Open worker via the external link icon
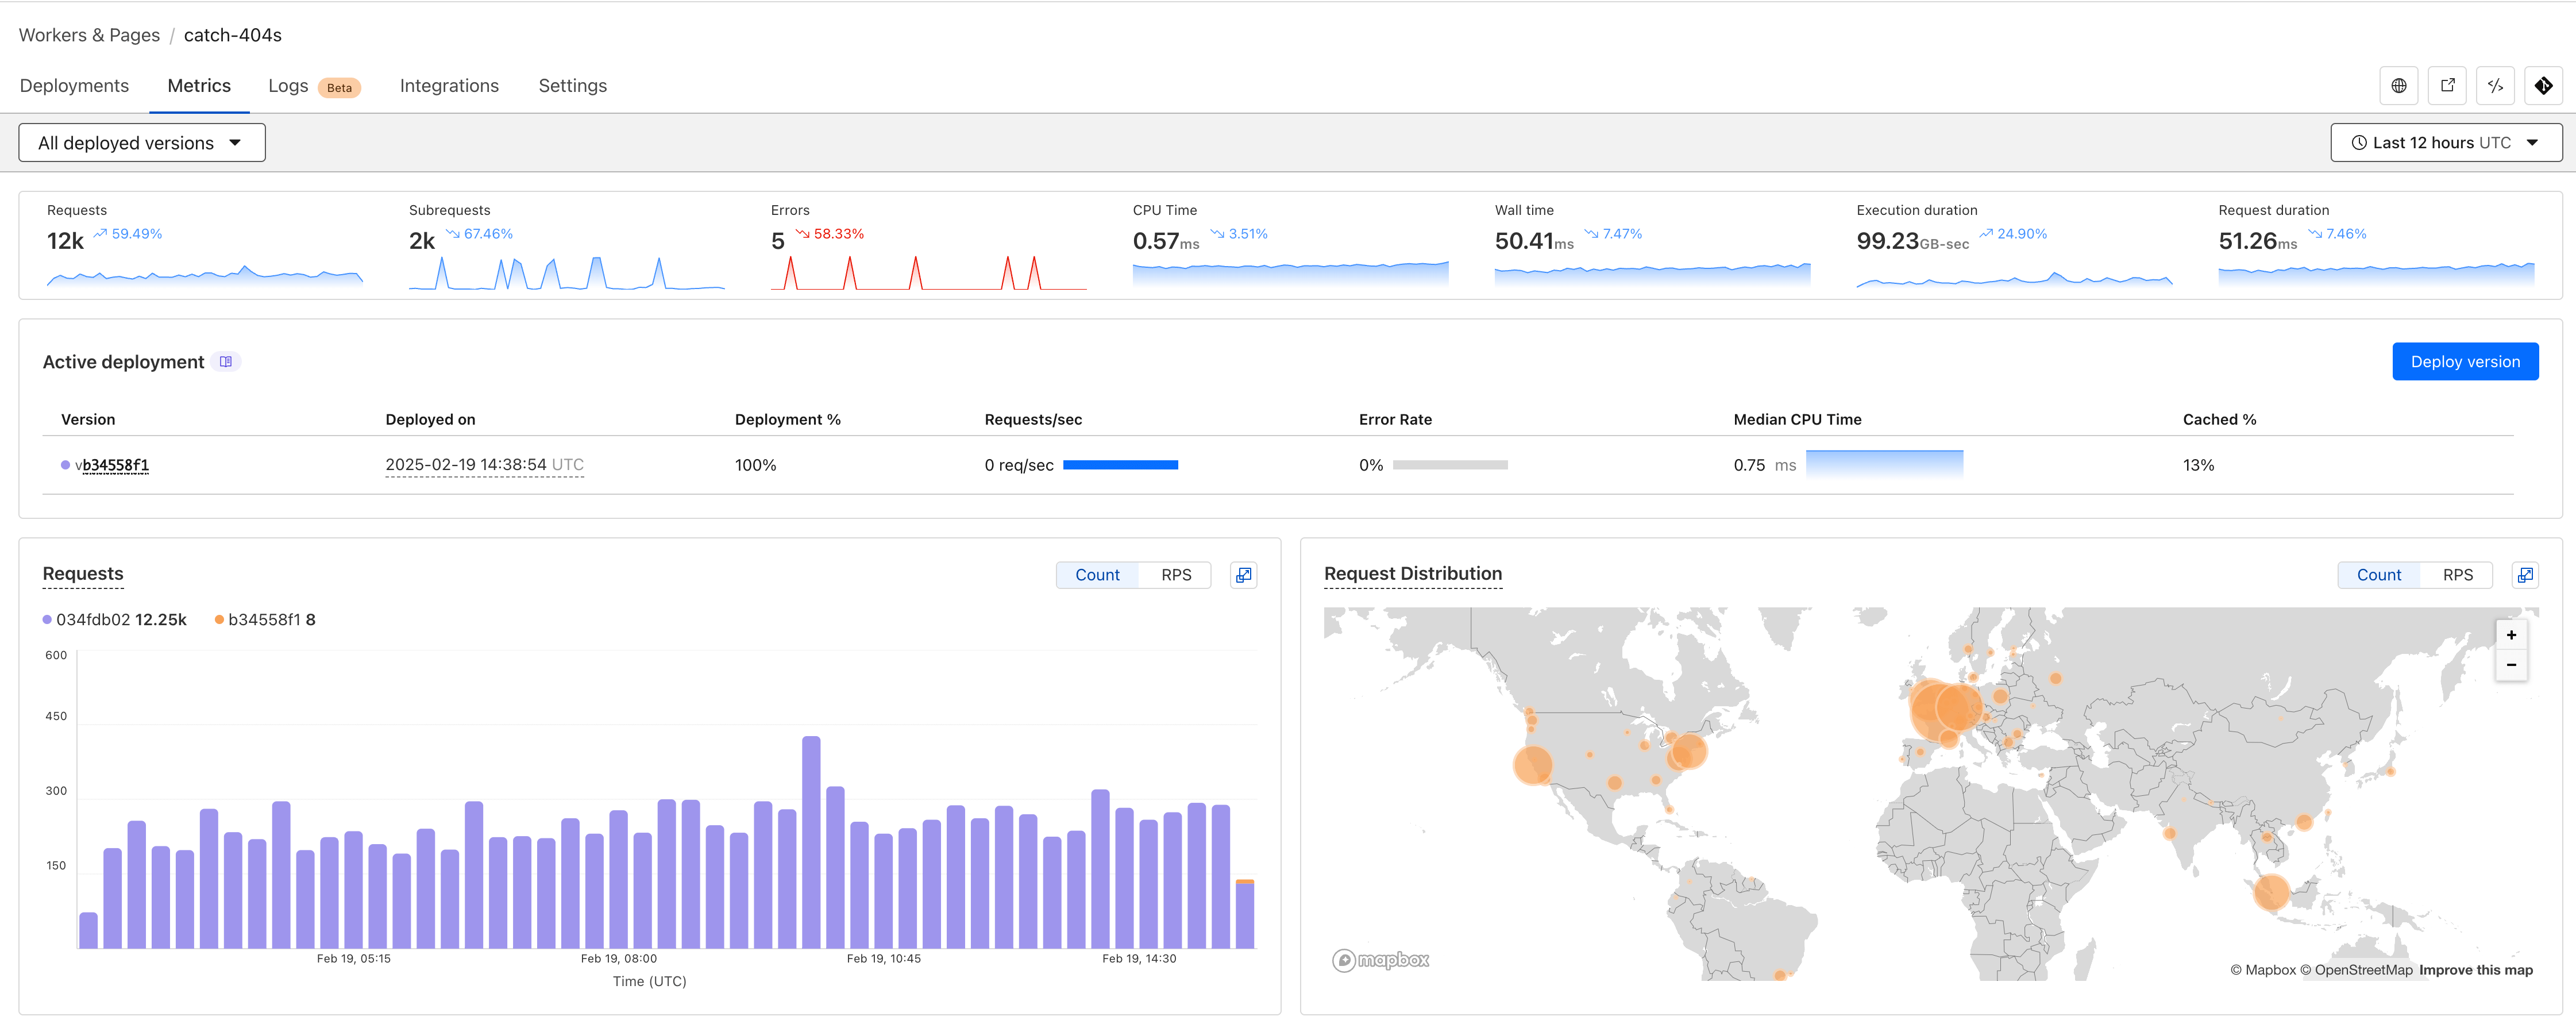Screen dimensions: 2576x1024 click(2447, 85)
